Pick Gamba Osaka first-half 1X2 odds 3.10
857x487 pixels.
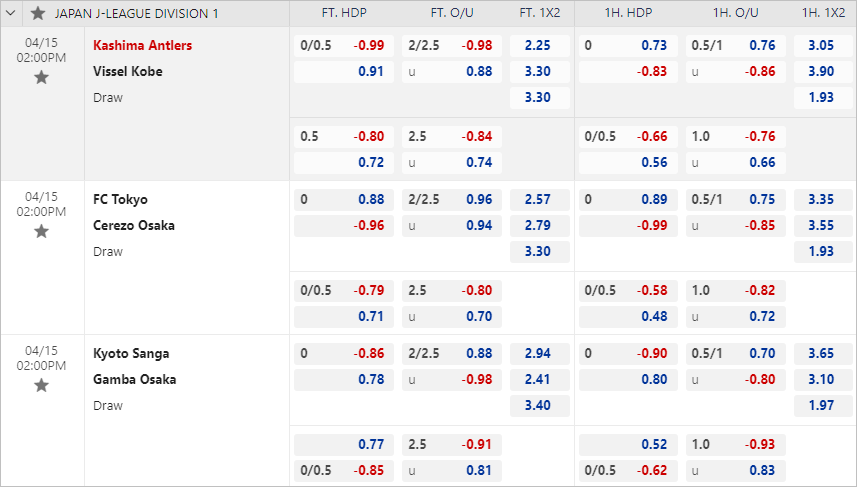823,380
